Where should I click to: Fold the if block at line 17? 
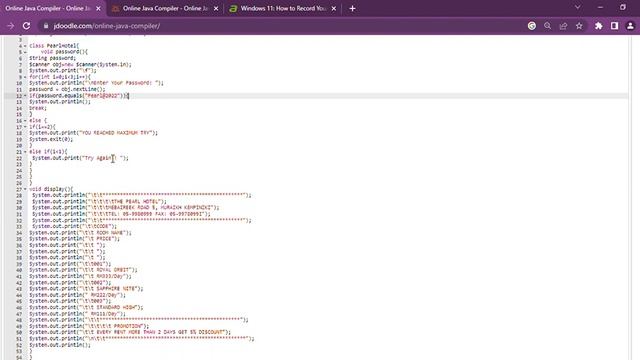25,127
